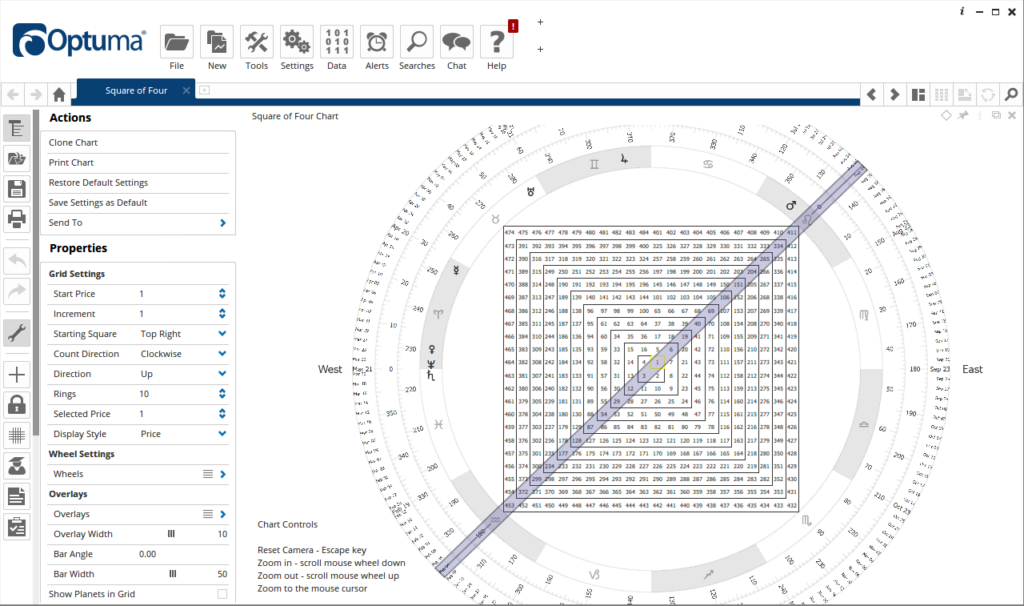1024x606 pixels.
Task: Open the Searches magnifier icon
Action: [x=417, y=42]
